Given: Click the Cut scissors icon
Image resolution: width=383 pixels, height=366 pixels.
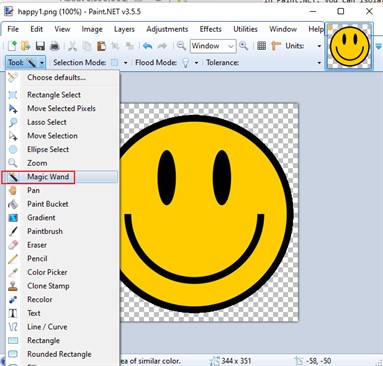Looking at the screenshot, I should coord(72,46).
